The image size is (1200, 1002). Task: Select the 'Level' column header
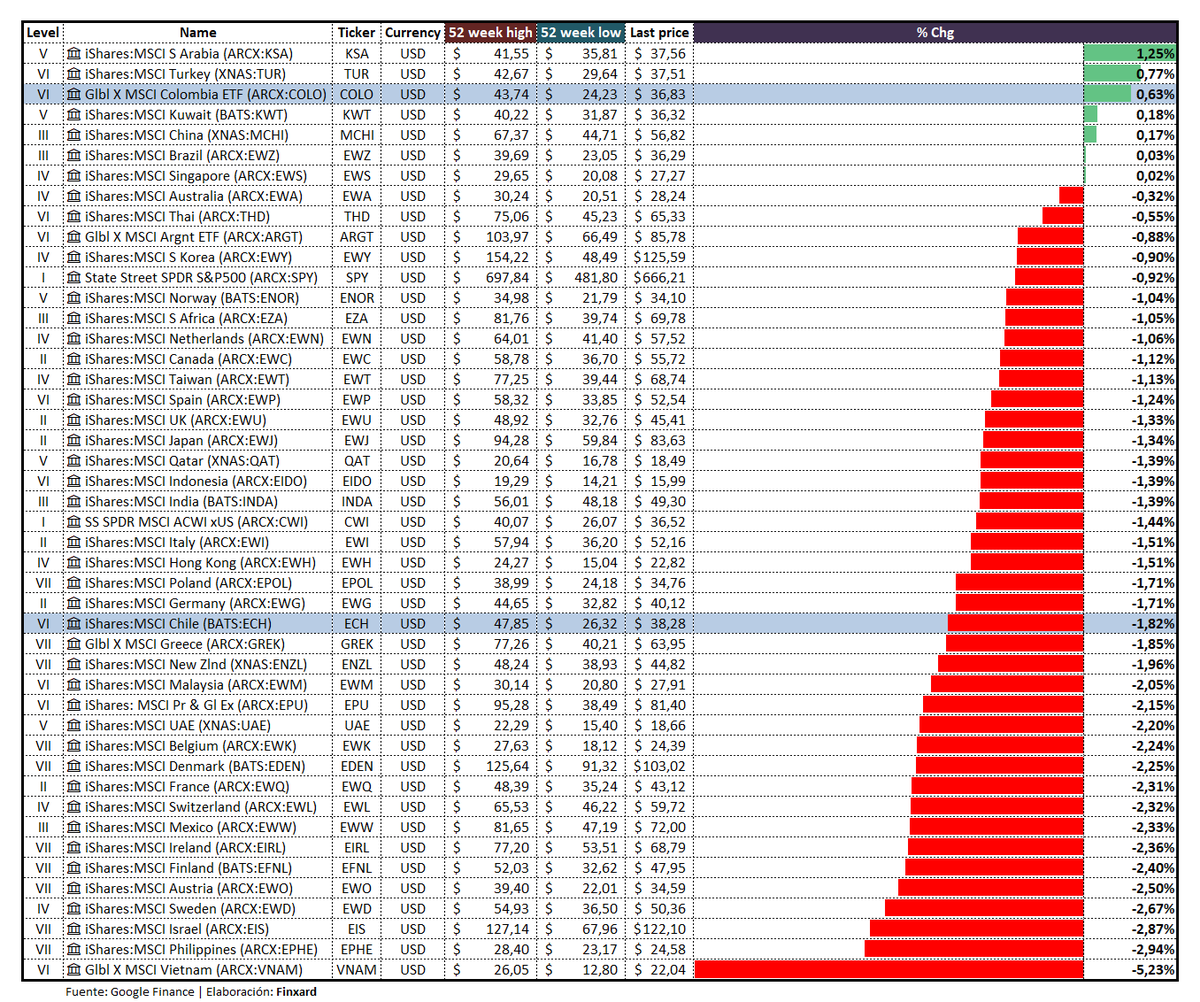click(42, 32)
